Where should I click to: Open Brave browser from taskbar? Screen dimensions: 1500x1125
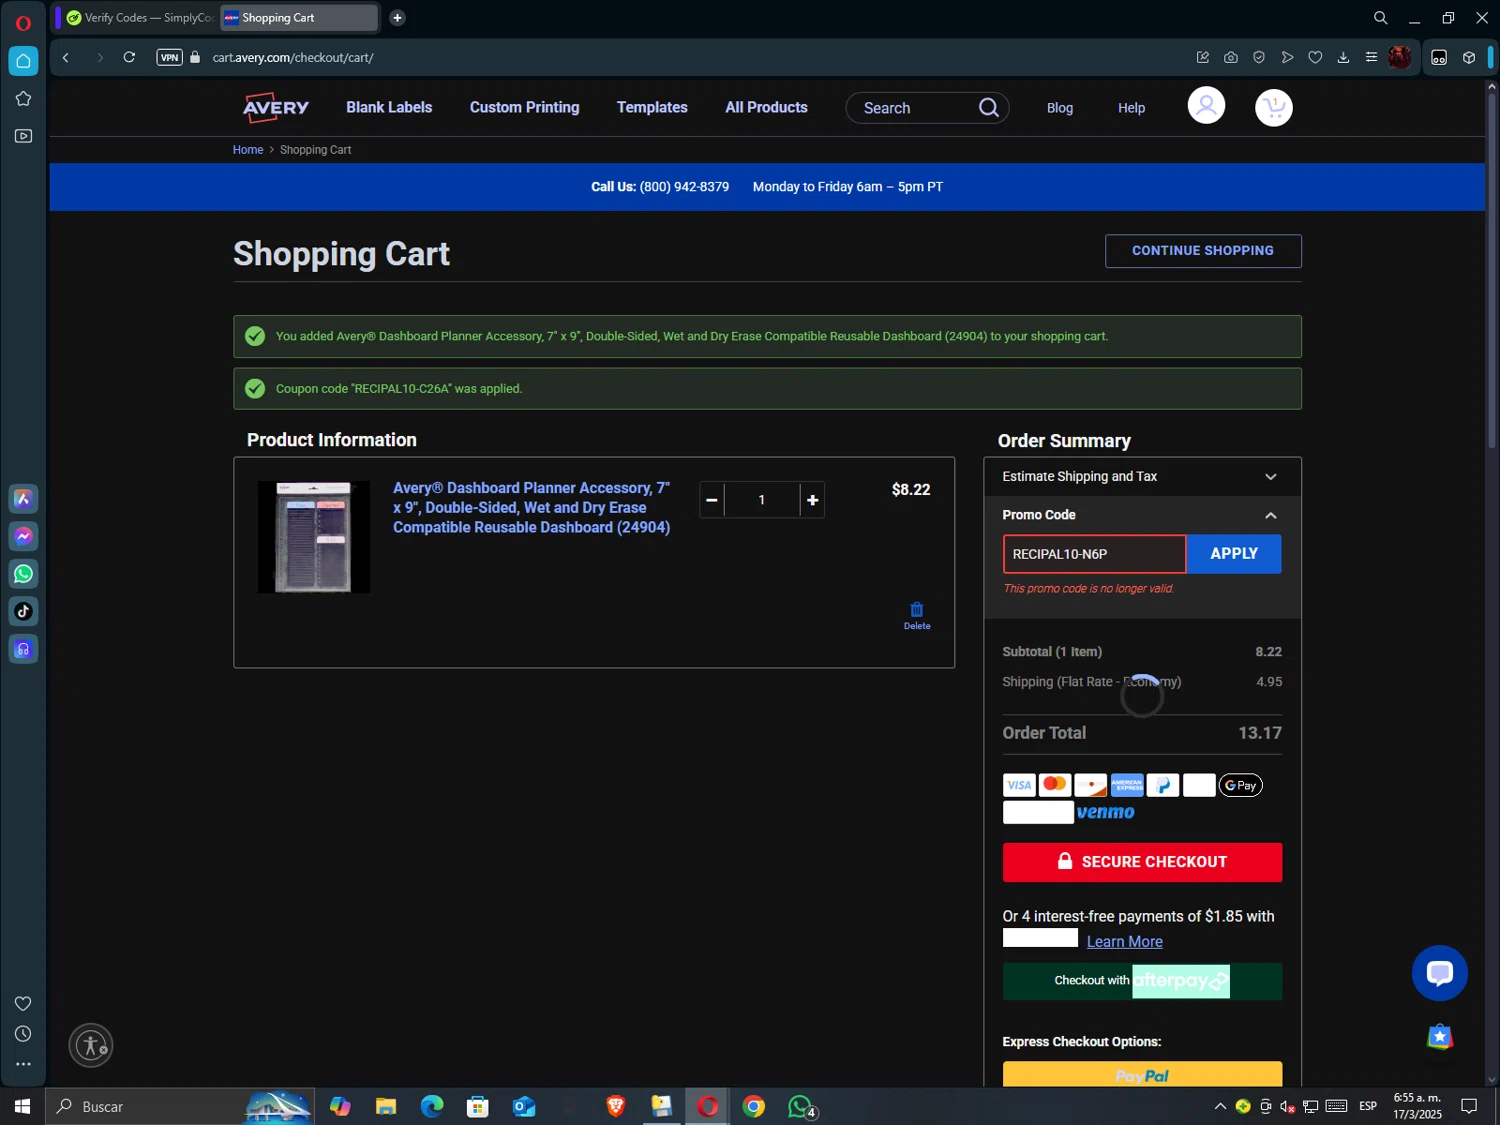pos(616,1106)
